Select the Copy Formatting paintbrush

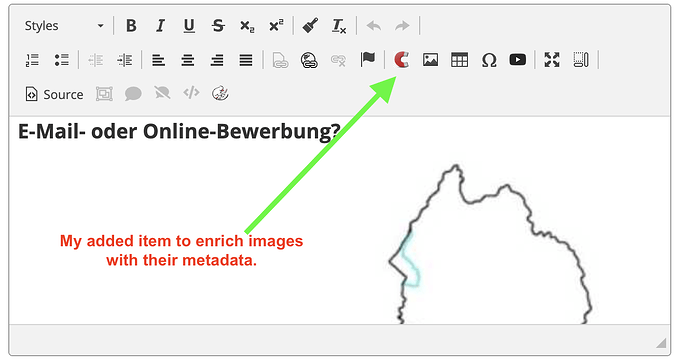point(310,26)
